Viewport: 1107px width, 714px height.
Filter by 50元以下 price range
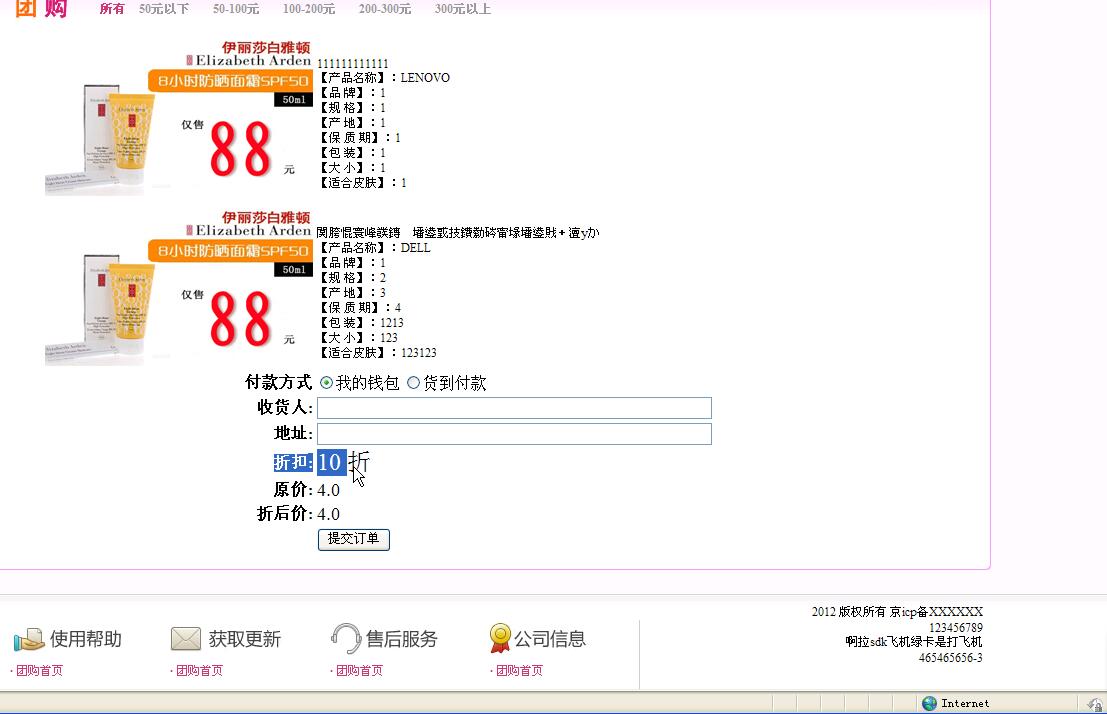[x=164, y=9]
